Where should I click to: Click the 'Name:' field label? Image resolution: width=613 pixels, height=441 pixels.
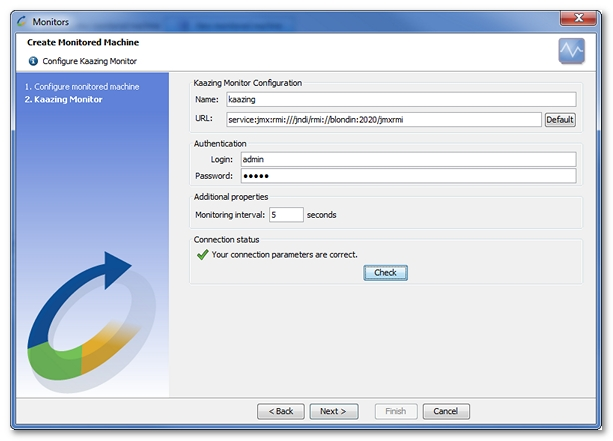coord(207,100)
